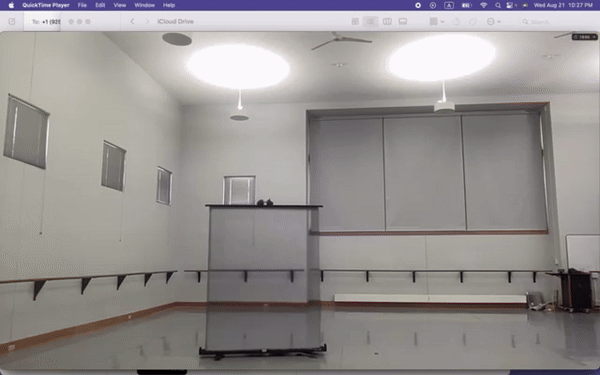Click the dark badge at video top right
The height and width of the screenshot is (375, 600).
584,37
